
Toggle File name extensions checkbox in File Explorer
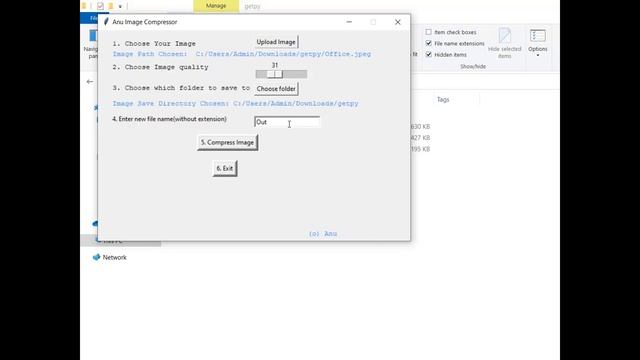429,43
